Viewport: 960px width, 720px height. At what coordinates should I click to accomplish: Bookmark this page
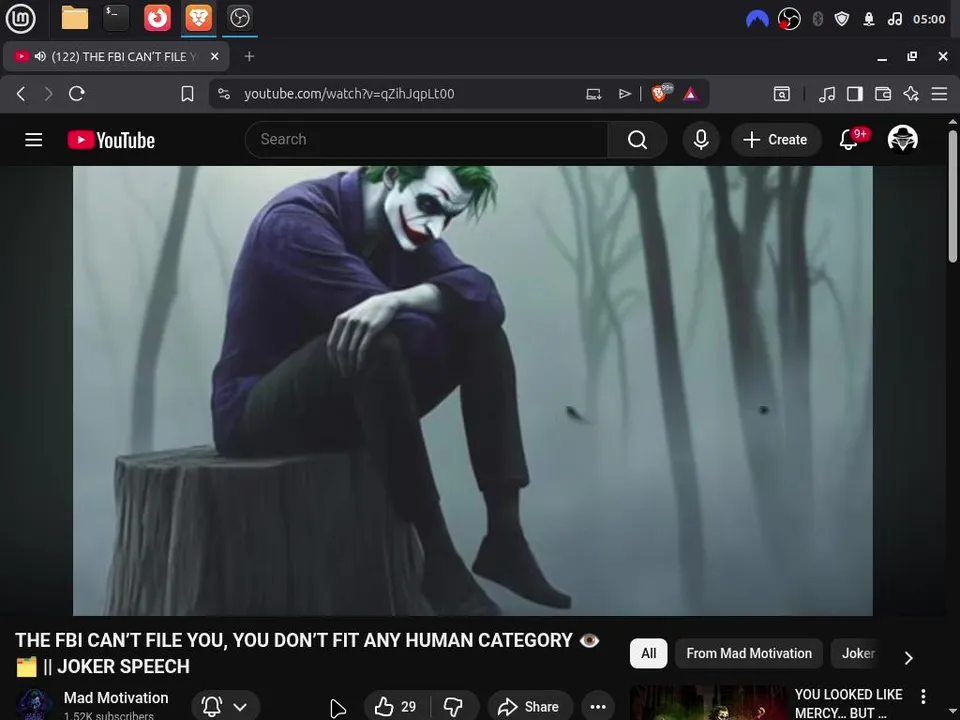(x=187, y=94)
